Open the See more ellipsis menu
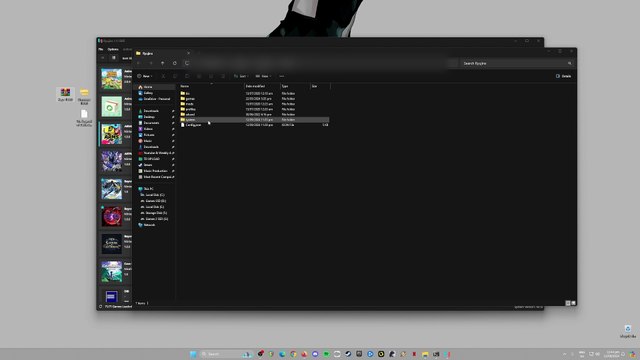 [282, 76]
